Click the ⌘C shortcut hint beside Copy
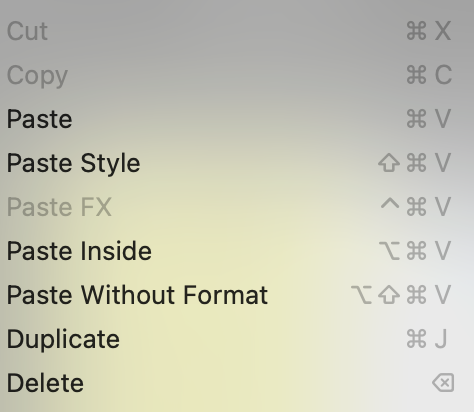Image resolution: width=474 pixels, height=412 pixels. point(429,75)
